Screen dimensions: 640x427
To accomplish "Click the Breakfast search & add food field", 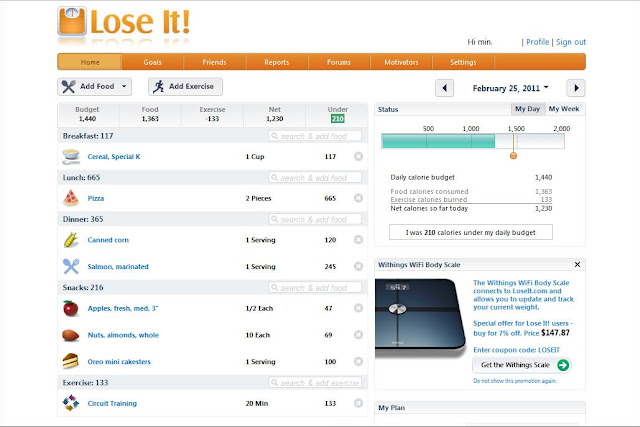I will click(315, 136).
